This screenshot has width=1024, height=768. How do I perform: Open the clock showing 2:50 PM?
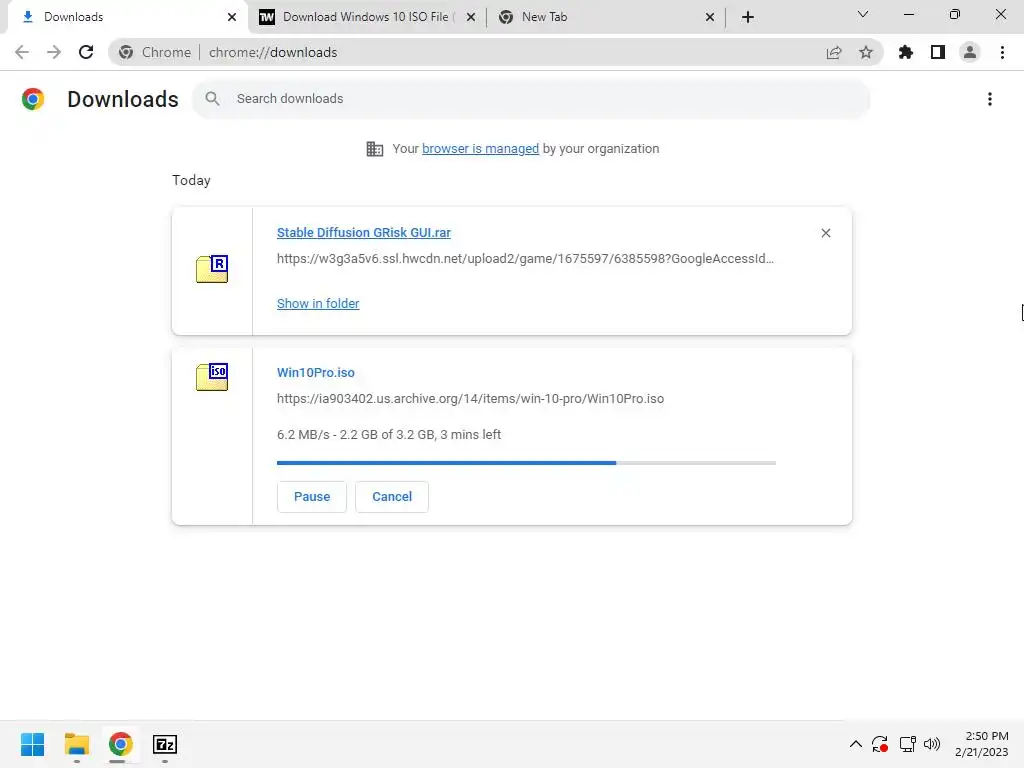coord(982,744)
